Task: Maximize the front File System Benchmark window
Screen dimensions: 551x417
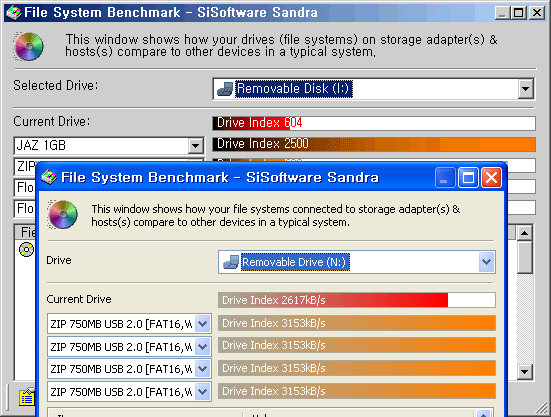Action: pos(468,177)
